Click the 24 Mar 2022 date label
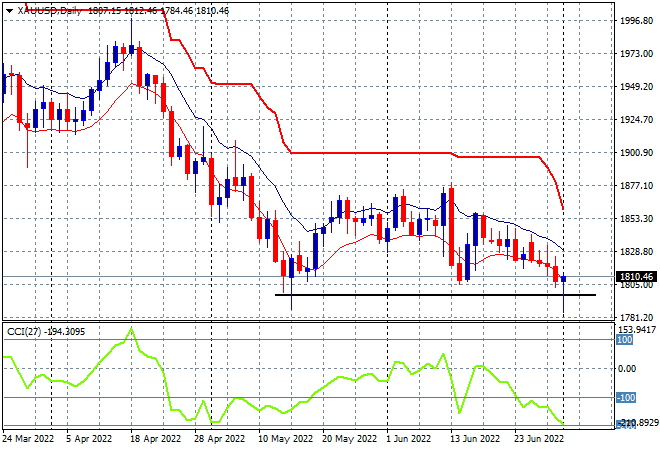660x450 pixels. [29, 439]
